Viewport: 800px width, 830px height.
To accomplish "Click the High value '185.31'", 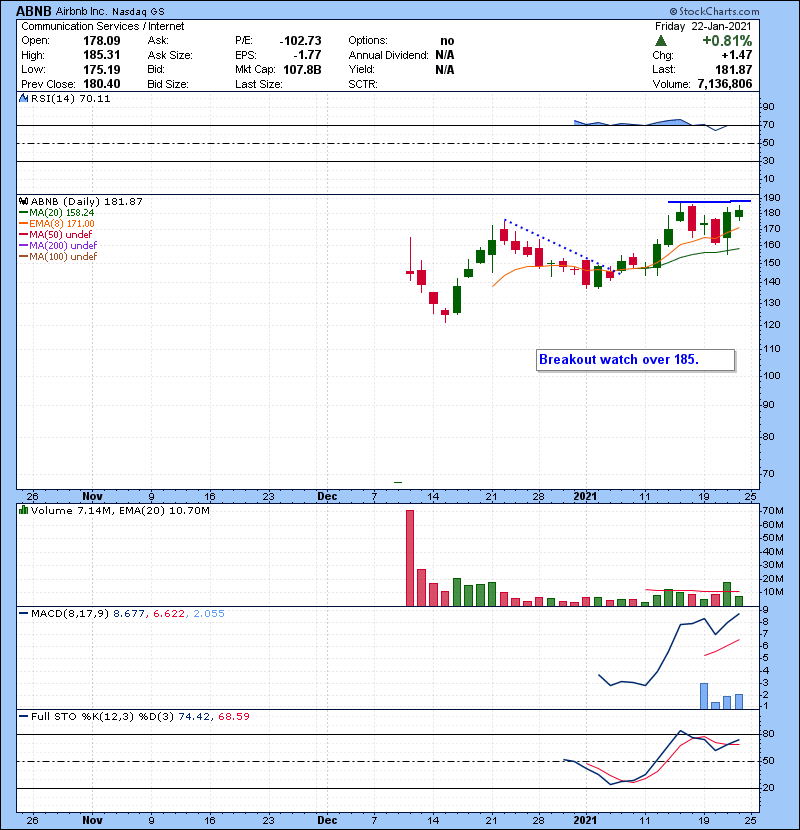I will 102,55.
